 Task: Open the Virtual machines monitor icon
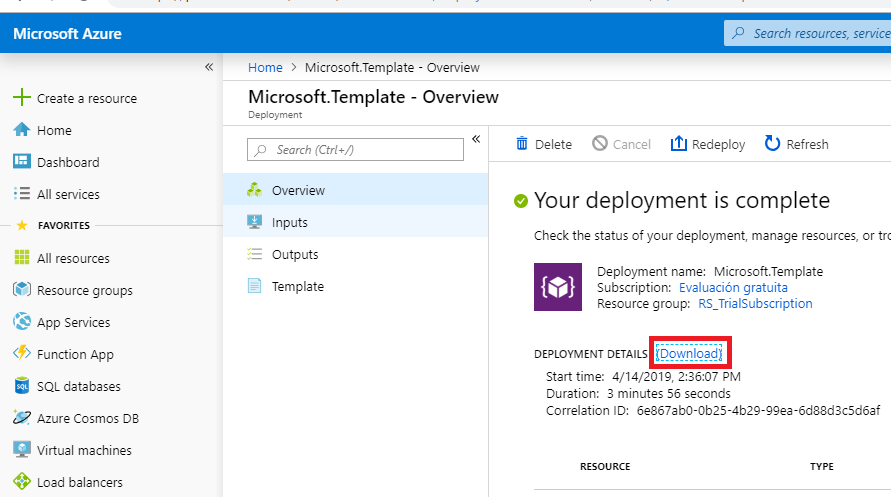pyautogui.click(x=22, y=449)
